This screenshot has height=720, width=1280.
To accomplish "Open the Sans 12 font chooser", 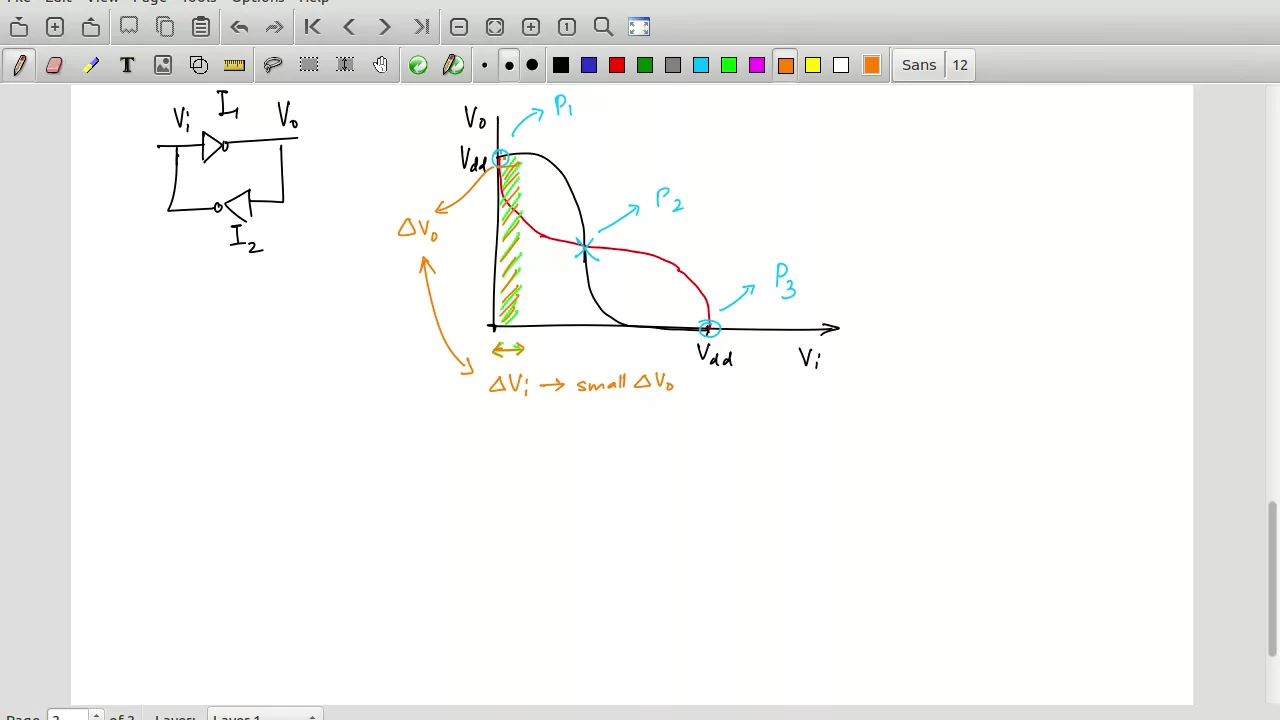I will 933,65.
